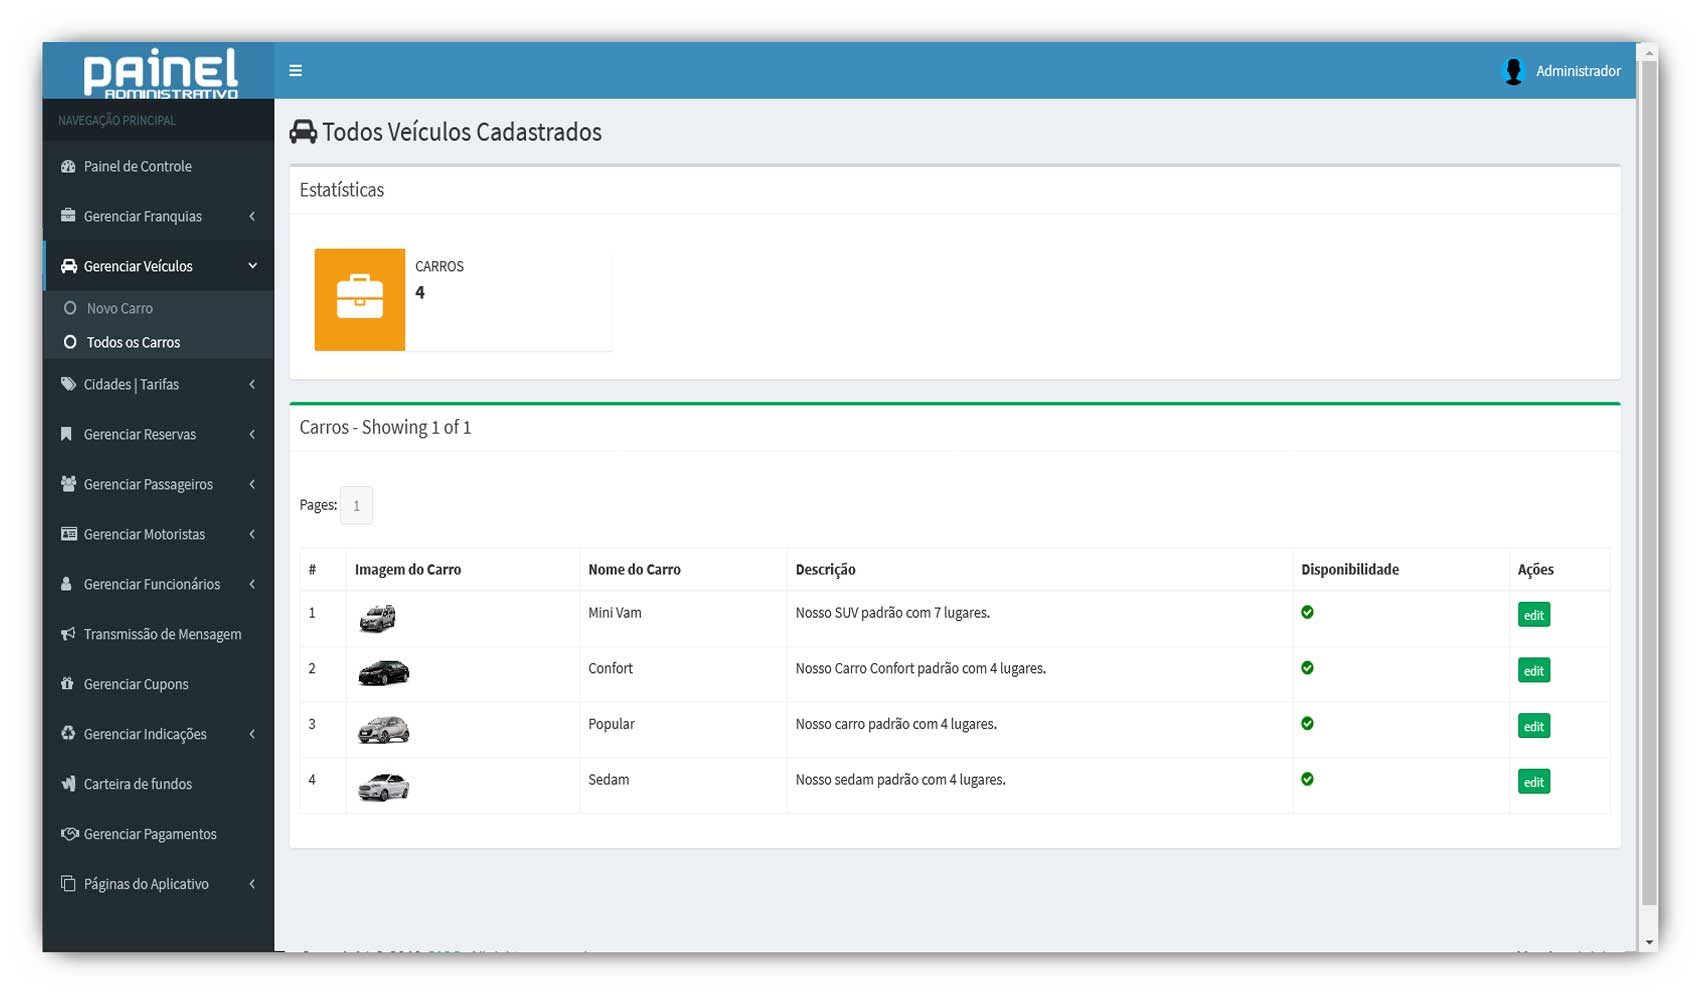Click the 'Descrição' column header
1700x993 pixels.
click(x=825, y=569)
